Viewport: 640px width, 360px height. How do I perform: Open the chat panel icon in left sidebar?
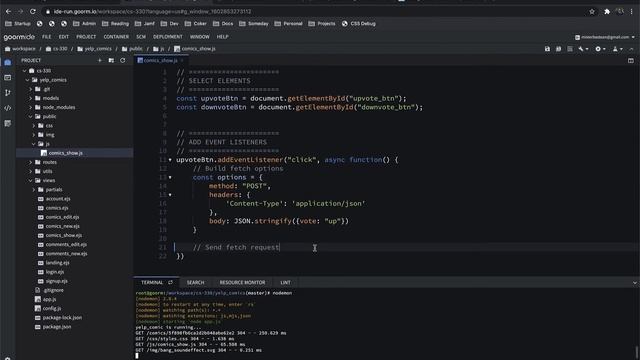coord(8,78)
